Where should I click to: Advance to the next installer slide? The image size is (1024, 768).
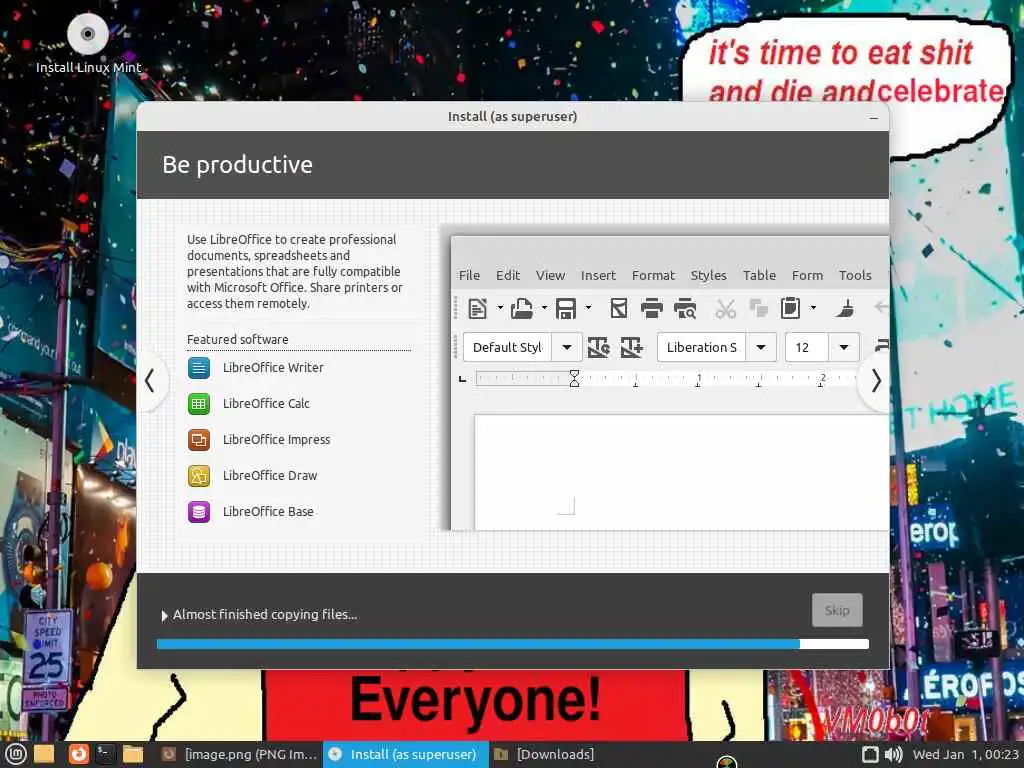876,380
